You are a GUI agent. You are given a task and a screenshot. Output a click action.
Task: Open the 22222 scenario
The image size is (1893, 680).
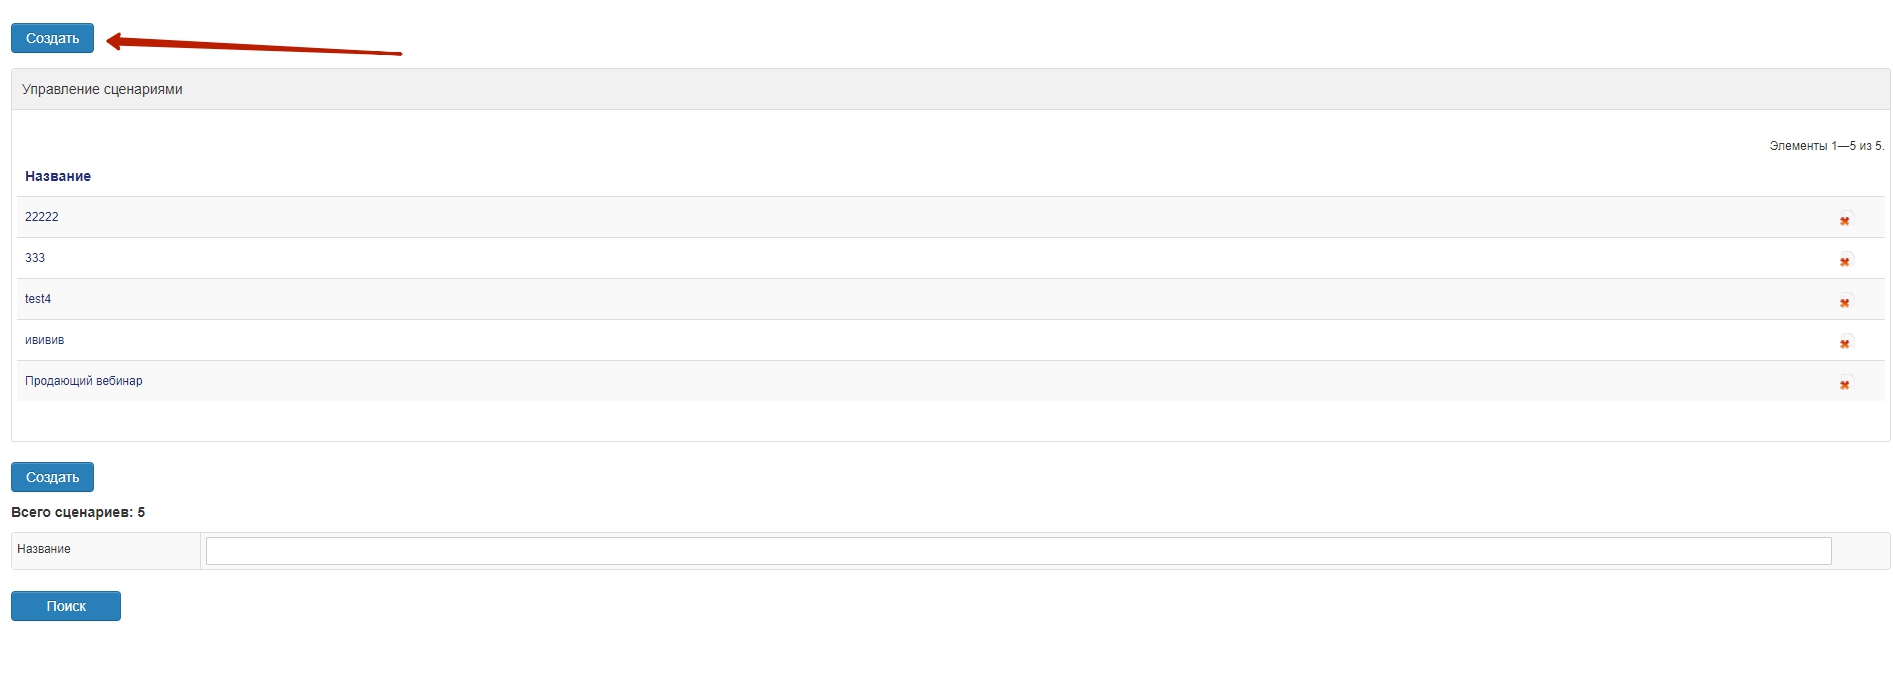[x=42, y=217]
